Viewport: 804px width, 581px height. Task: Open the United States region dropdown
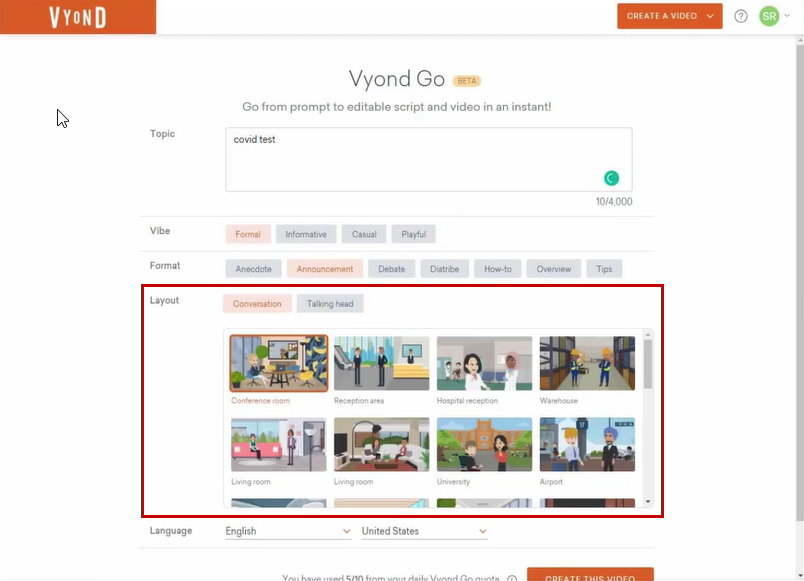coord(425,531)
